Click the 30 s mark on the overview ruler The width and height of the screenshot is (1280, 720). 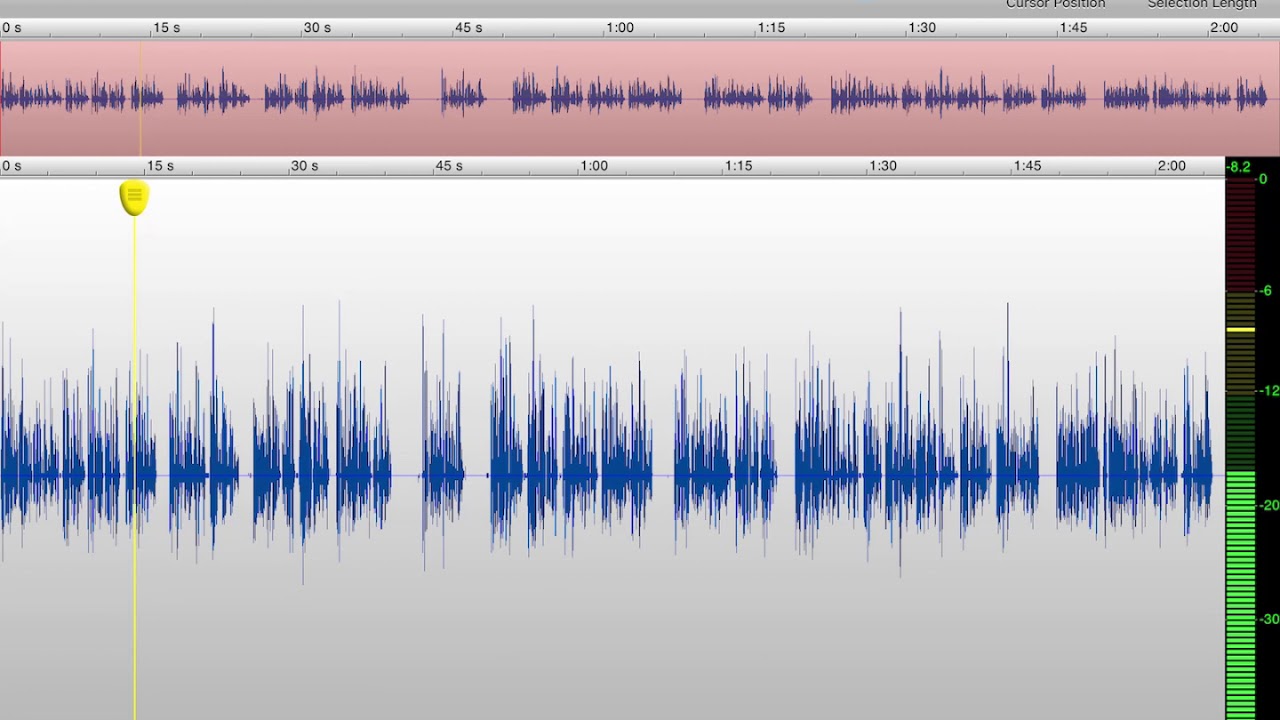pos(318,28)
